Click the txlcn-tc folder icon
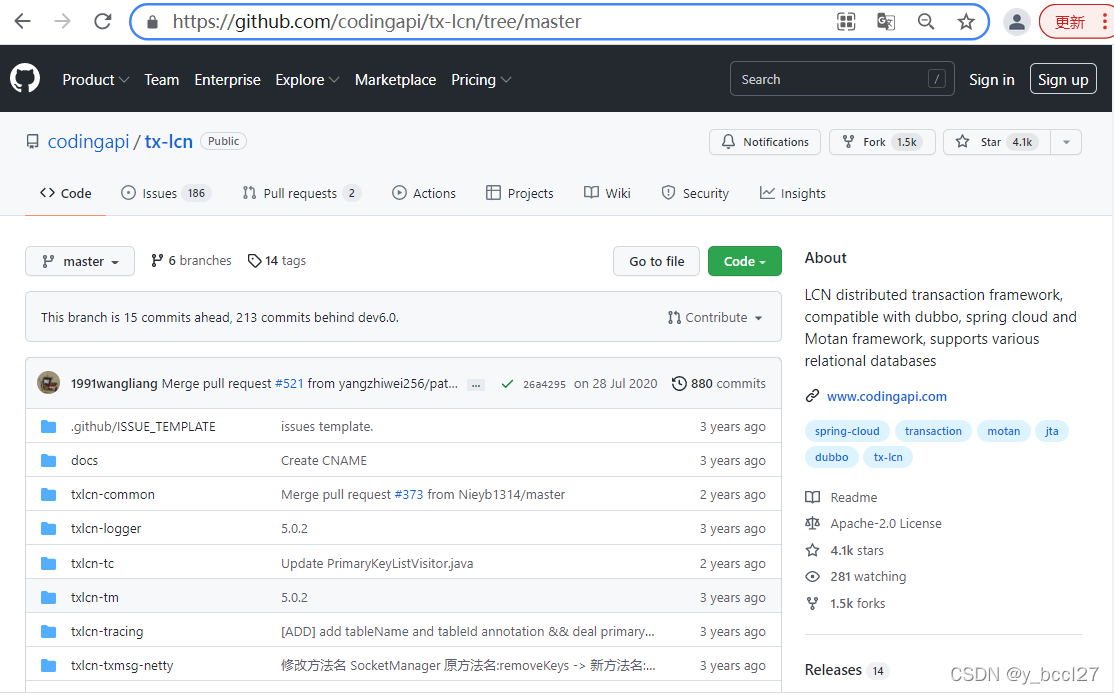Screen dimensions: 1114x694 (x=48, y=563)
